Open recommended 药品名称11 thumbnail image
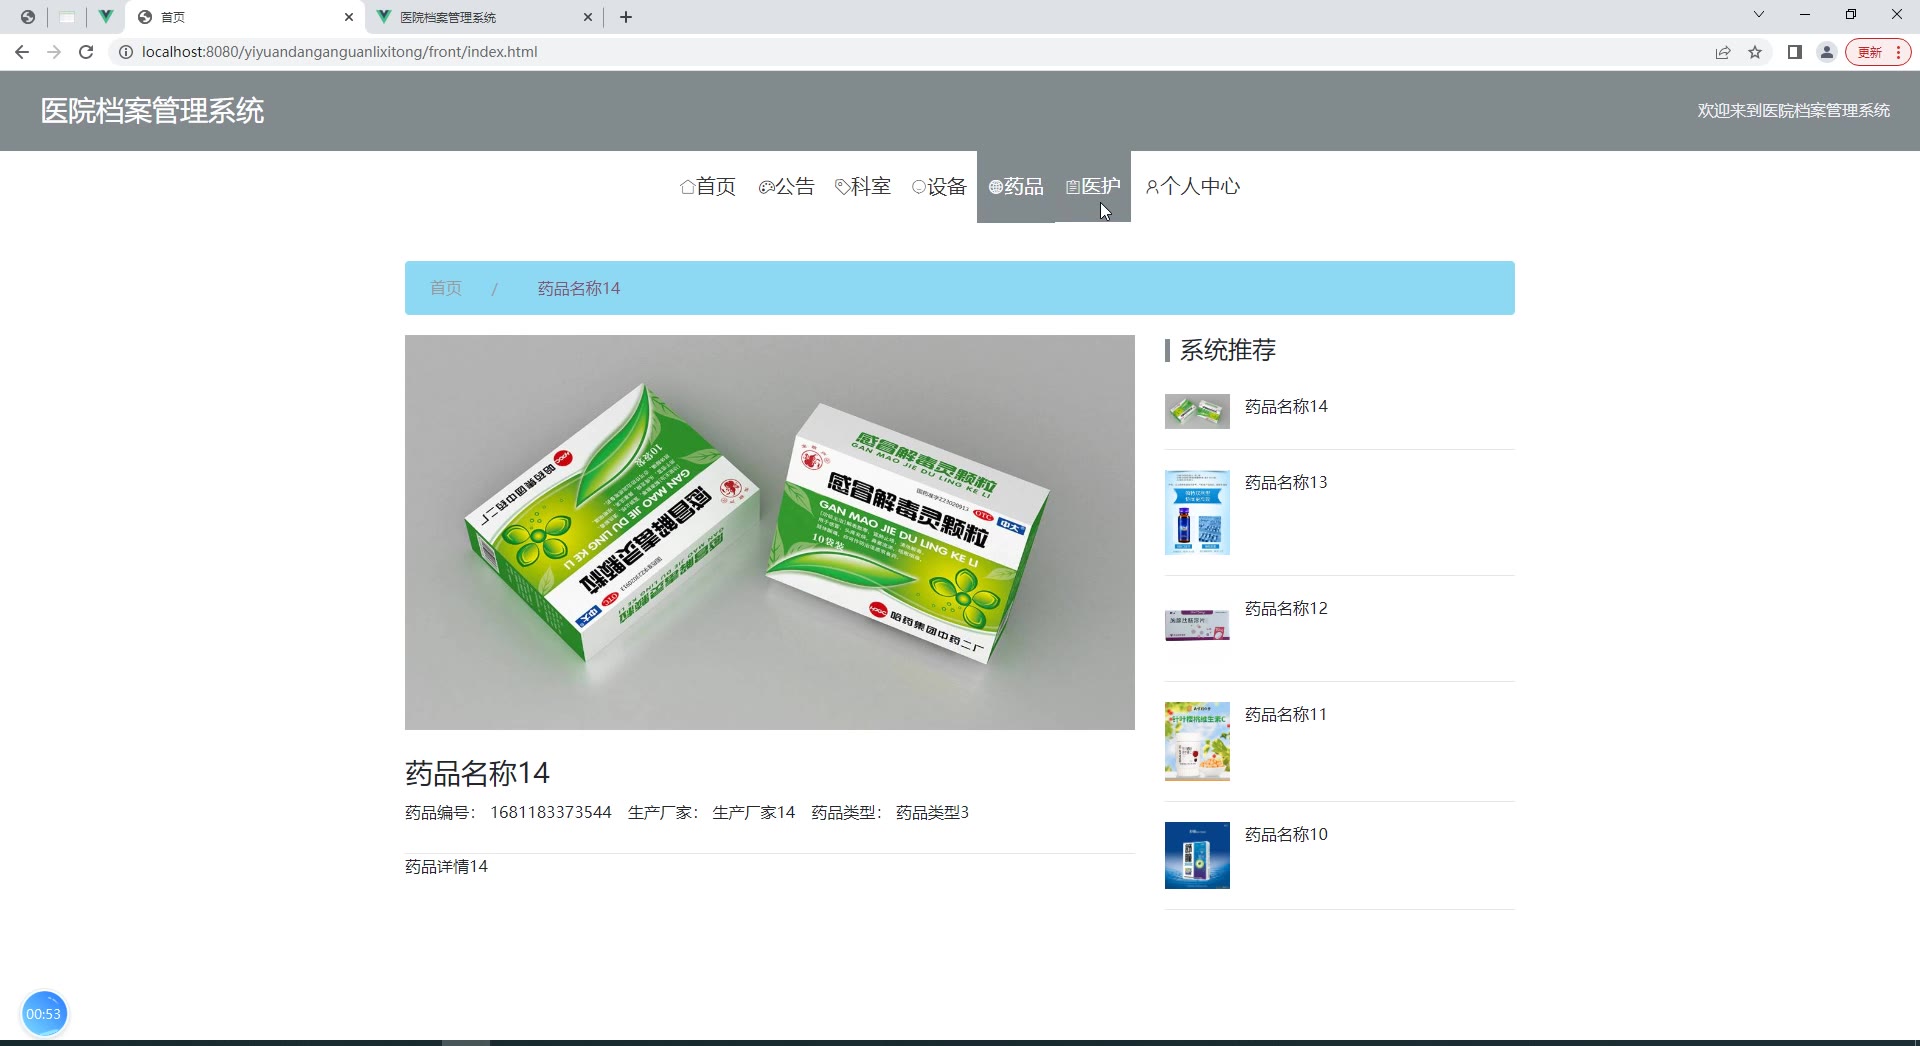Screen dimensions: 1920x1046 tap(1197, 741)
